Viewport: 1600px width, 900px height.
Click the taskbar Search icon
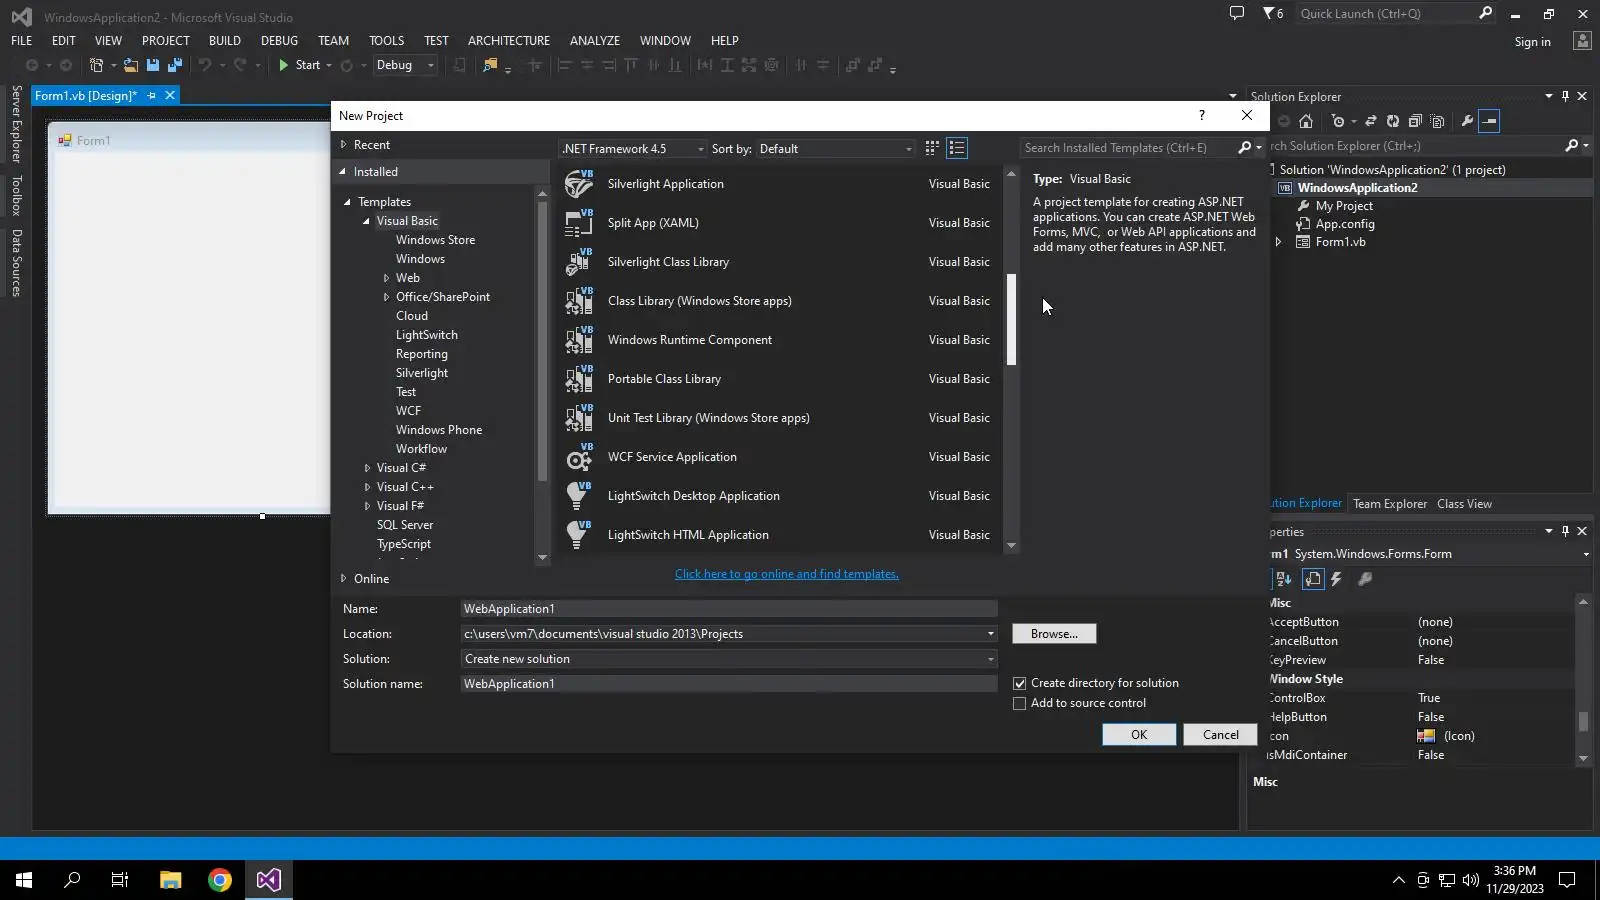pyautogui.click(x=72, y=880)
